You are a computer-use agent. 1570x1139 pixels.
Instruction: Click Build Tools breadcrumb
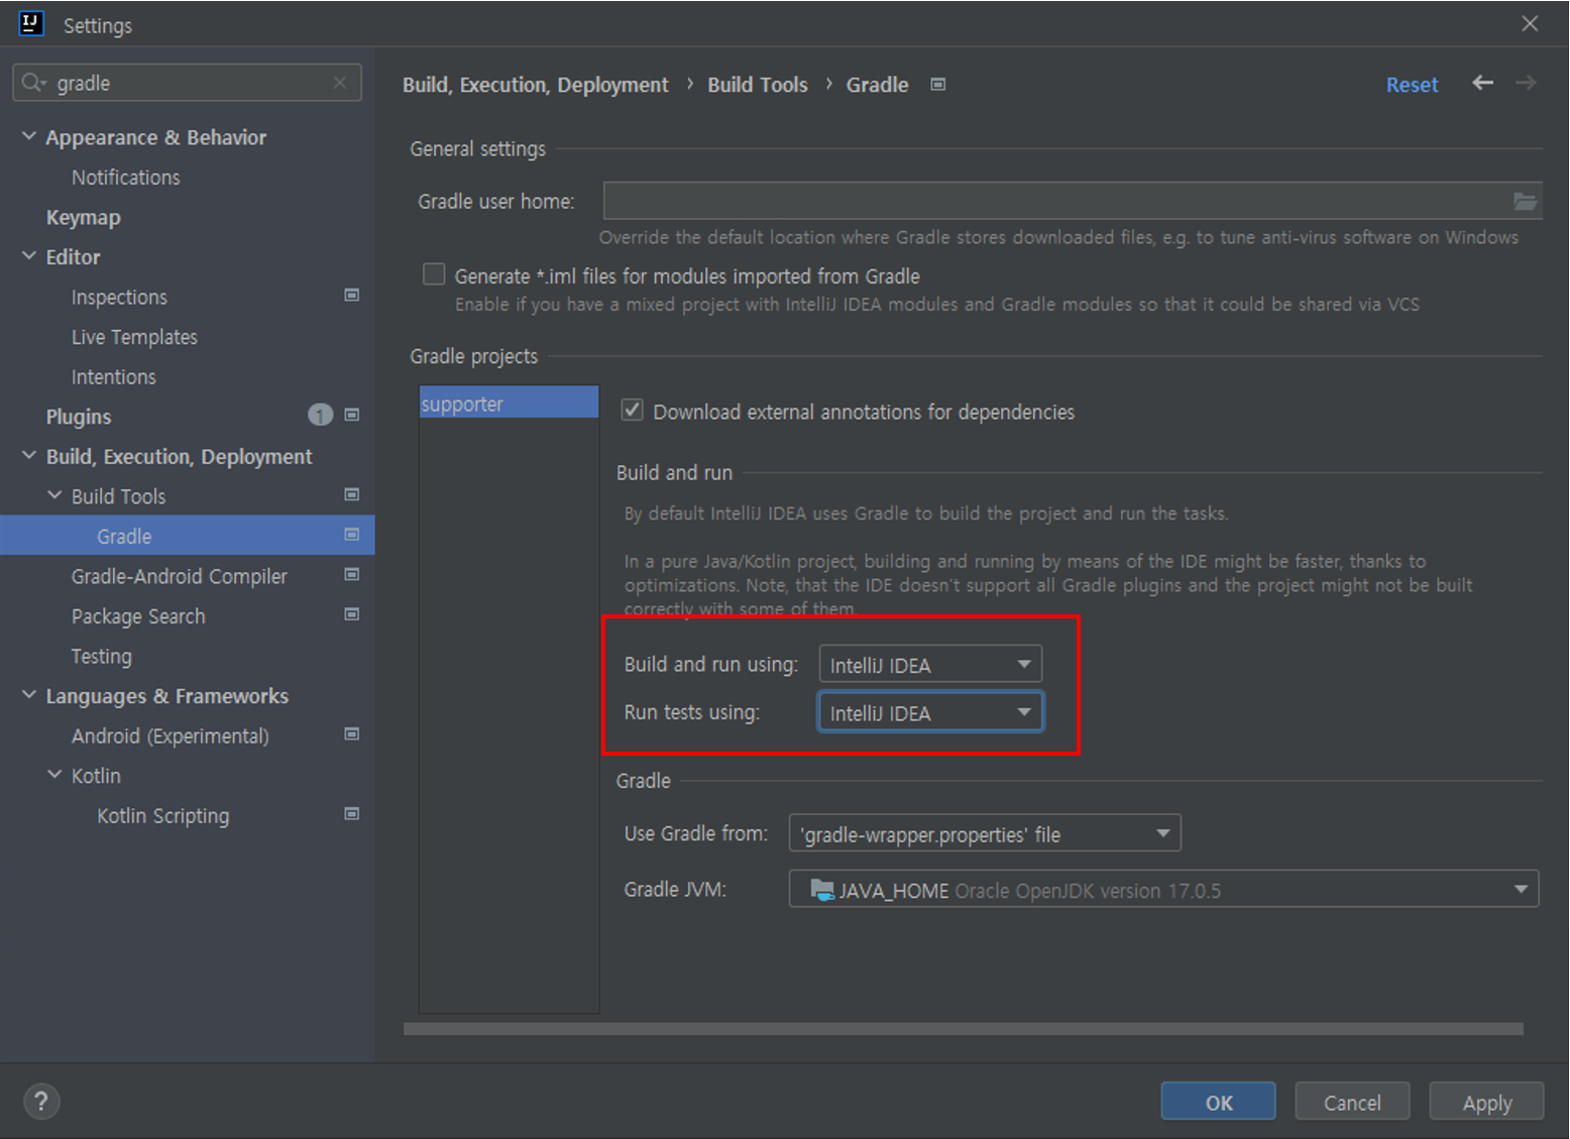tap(757, 85)
